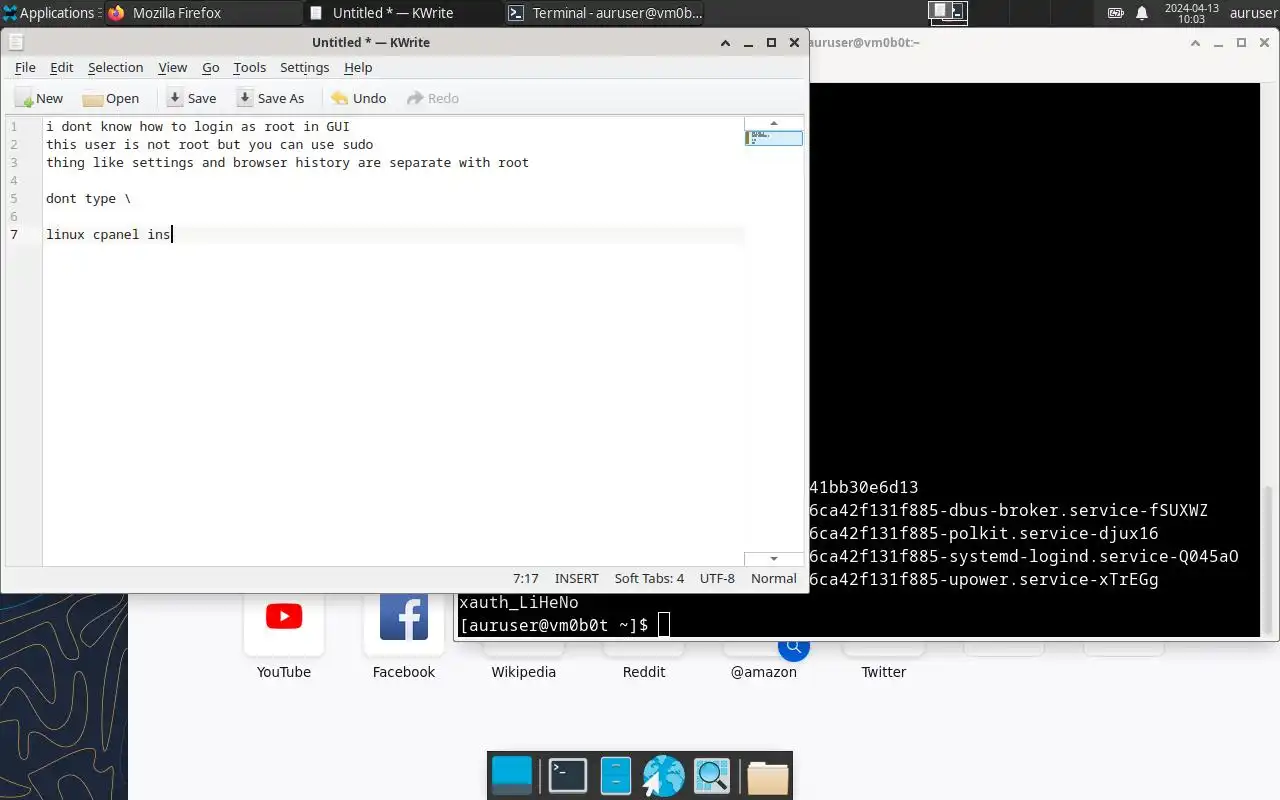Click the line 'linux cpanel ins'

[x=108, y=234]
